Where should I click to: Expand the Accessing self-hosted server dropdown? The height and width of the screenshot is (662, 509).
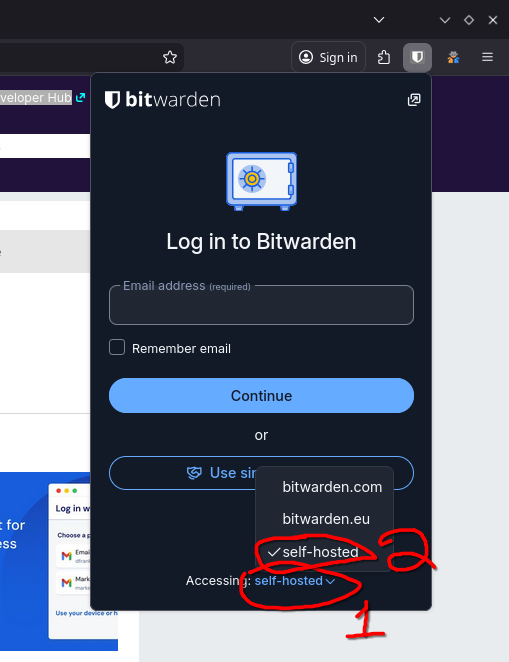(295, 581)
